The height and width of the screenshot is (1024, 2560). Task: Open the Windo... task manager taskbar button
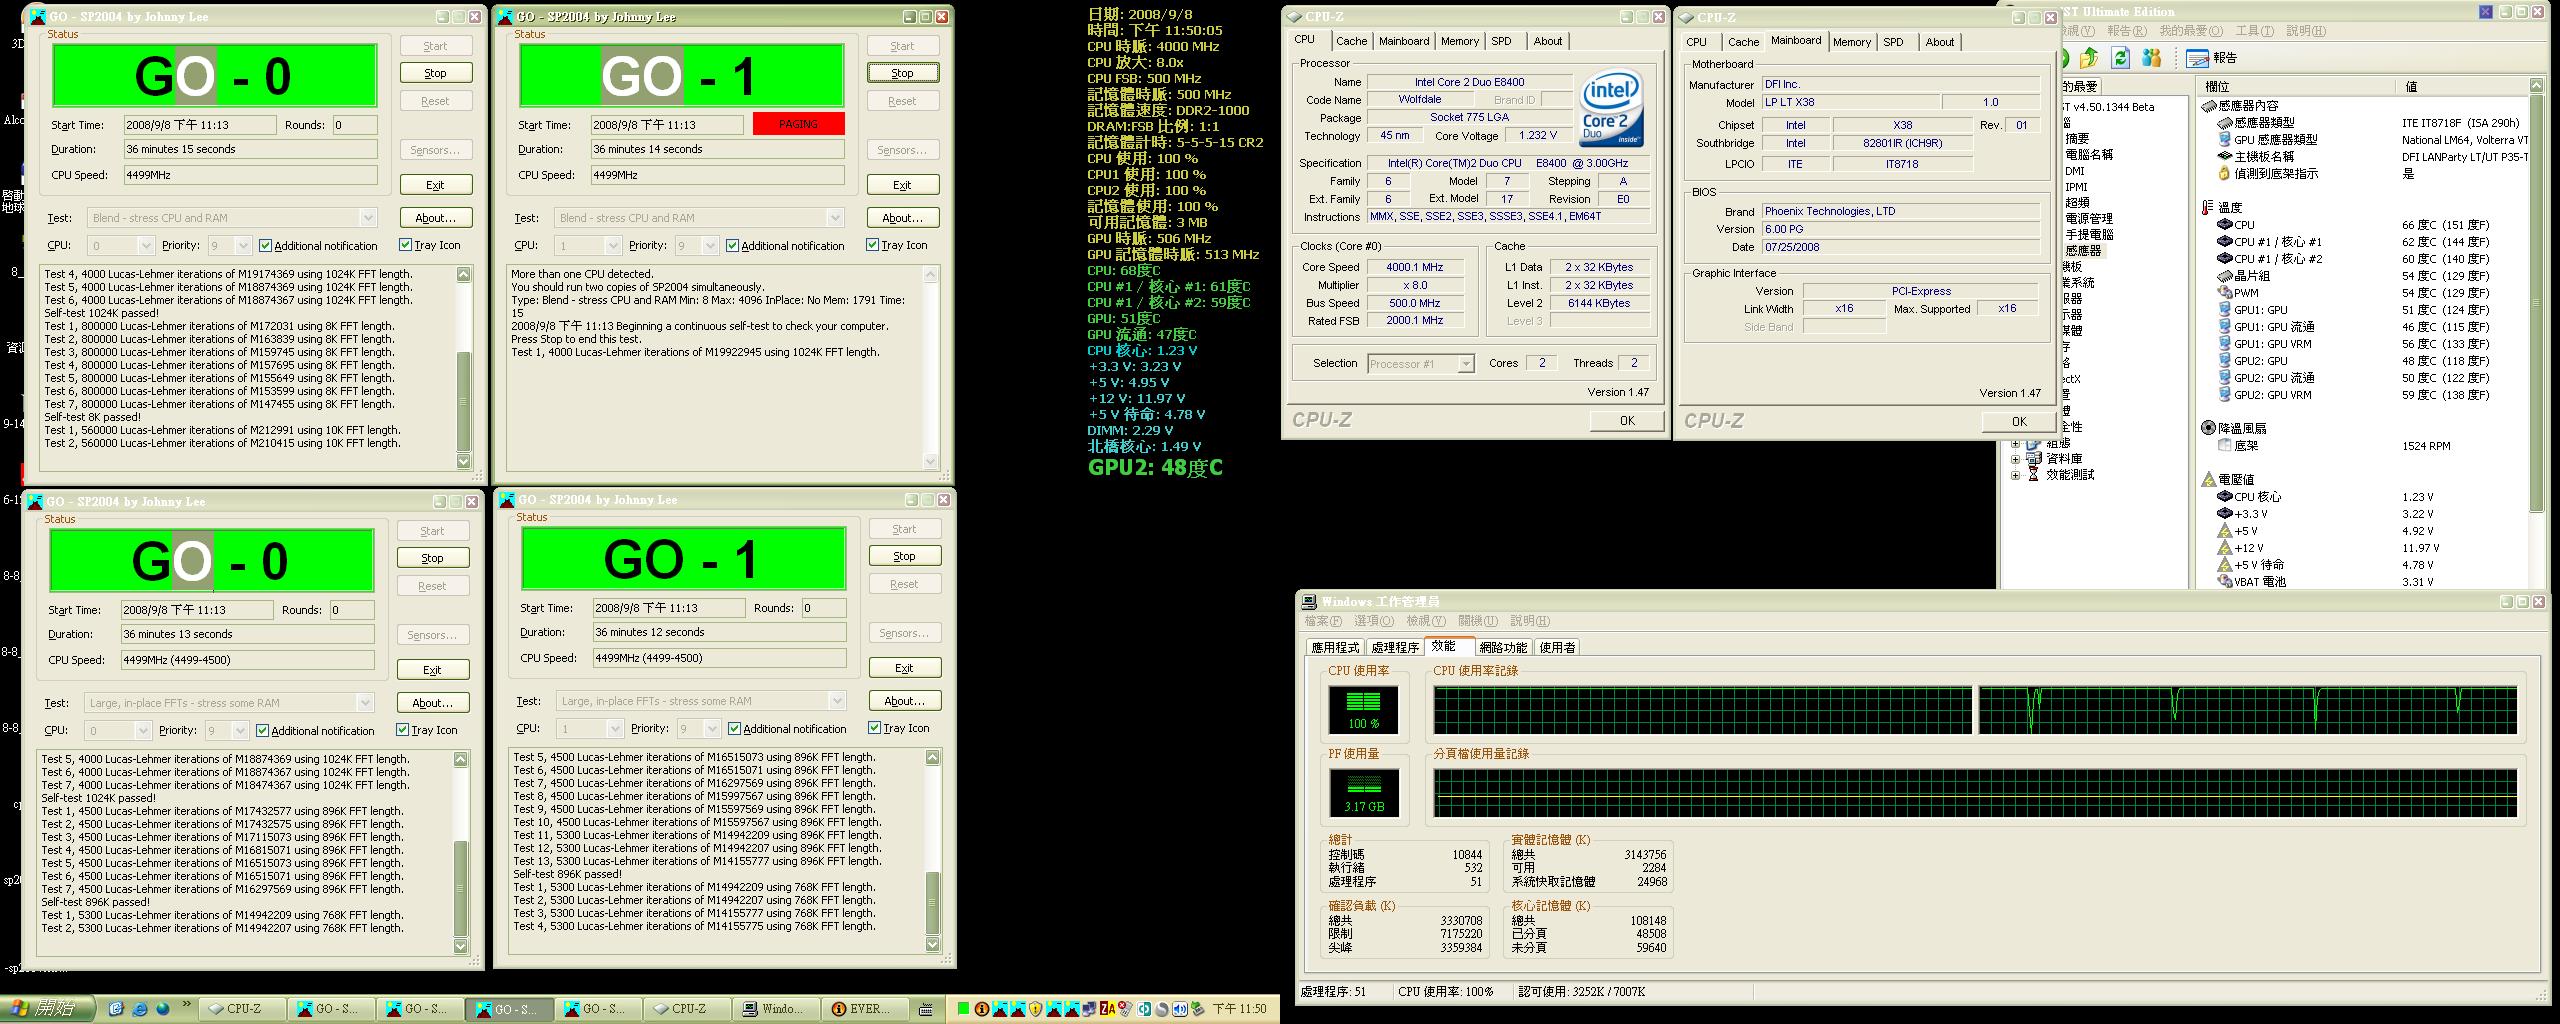tap(778, 1009)
